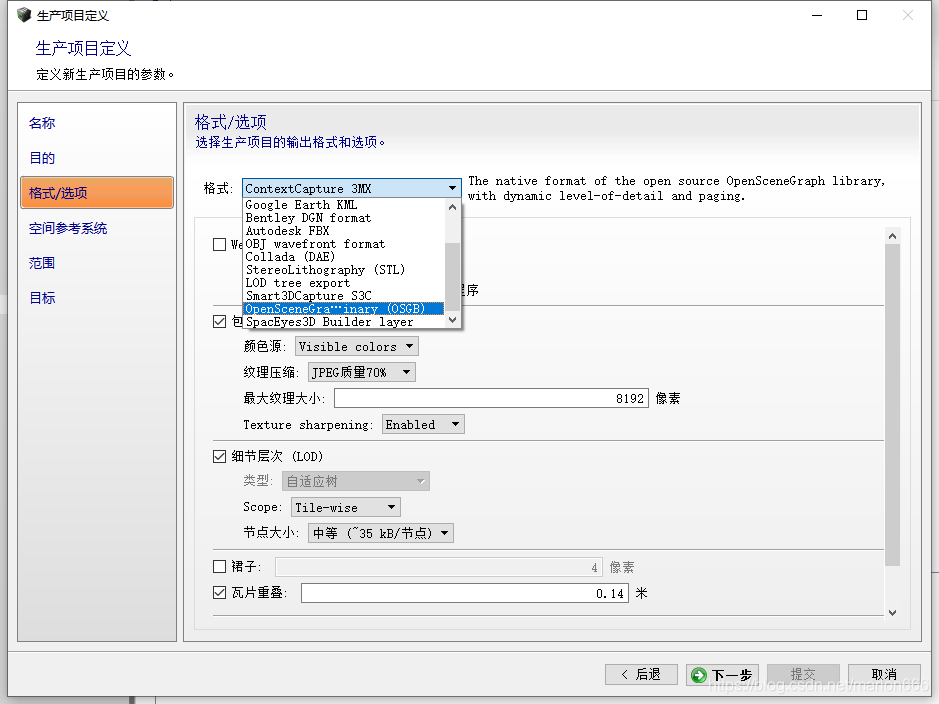Open the disabled 类型 自适应树 dropdown
The width and height of the screenshot is (939, 704).
[x=356, y=481]
